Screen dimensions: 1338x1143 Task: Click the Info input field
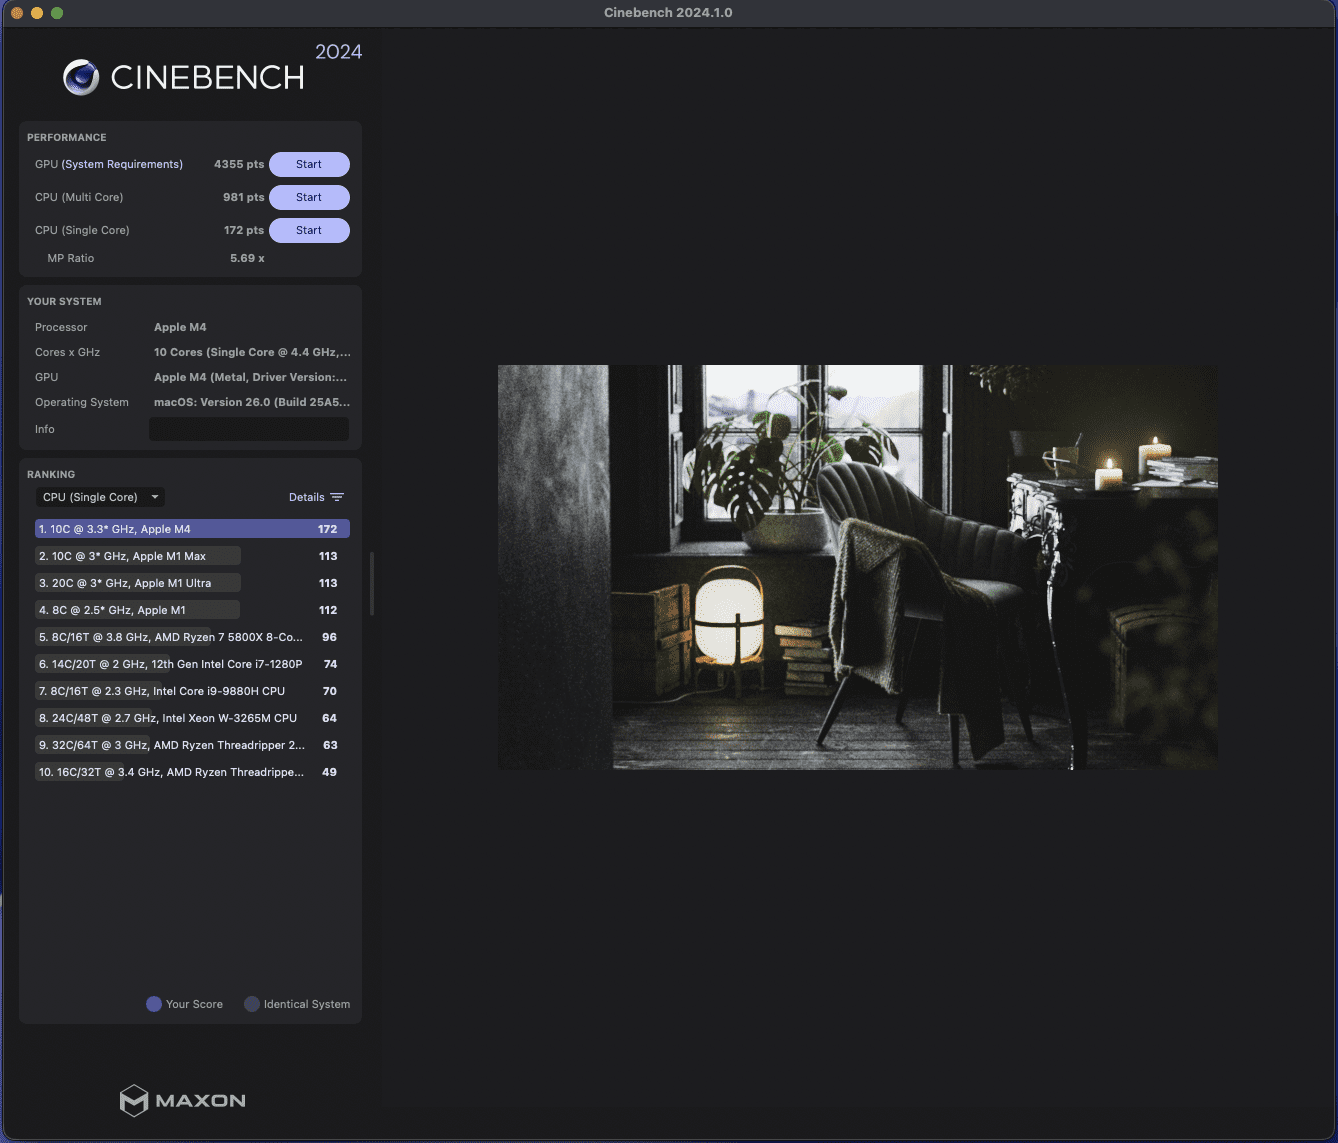pos(249,429)
